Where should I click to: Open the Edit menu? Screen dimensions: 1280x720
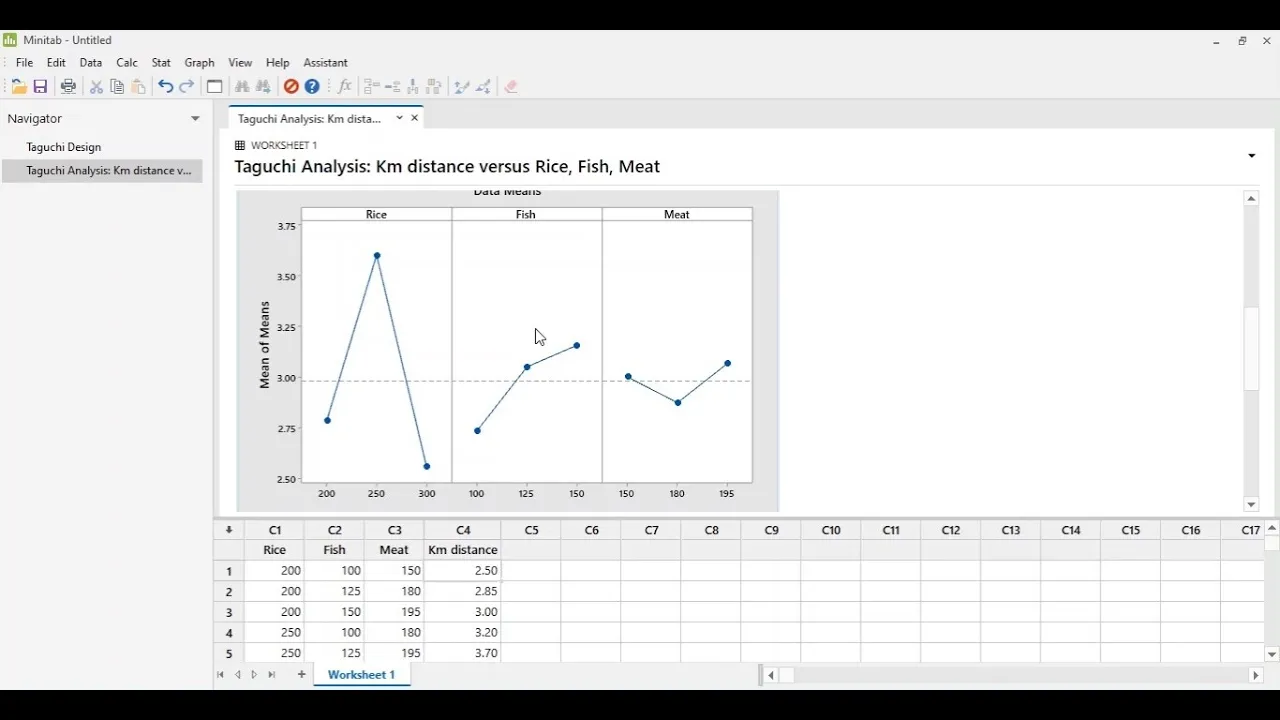[x=56, y=63]
